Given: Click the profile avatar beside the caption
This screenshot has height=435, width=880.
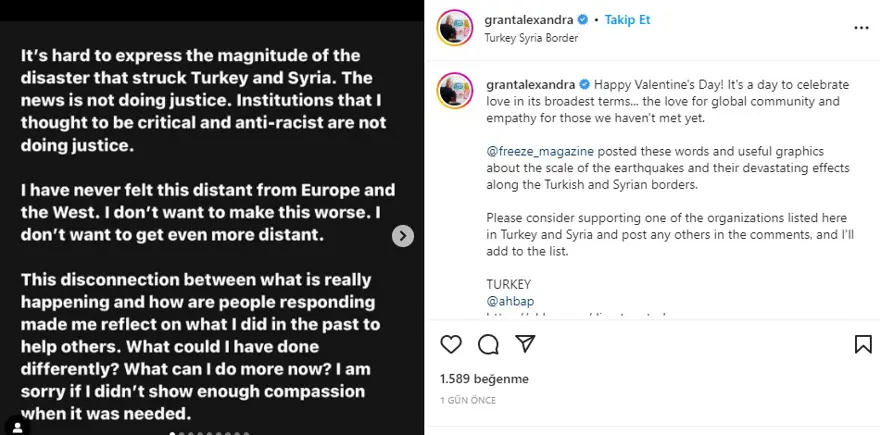Looking at the screenshot, I should point(456,90).
